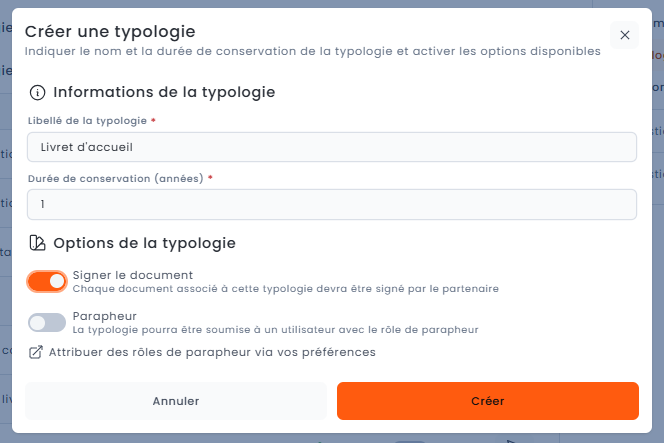Focus the Libellé de la typologie field
Viewport: 664px width, 443px height.
[x=331, y=147]
